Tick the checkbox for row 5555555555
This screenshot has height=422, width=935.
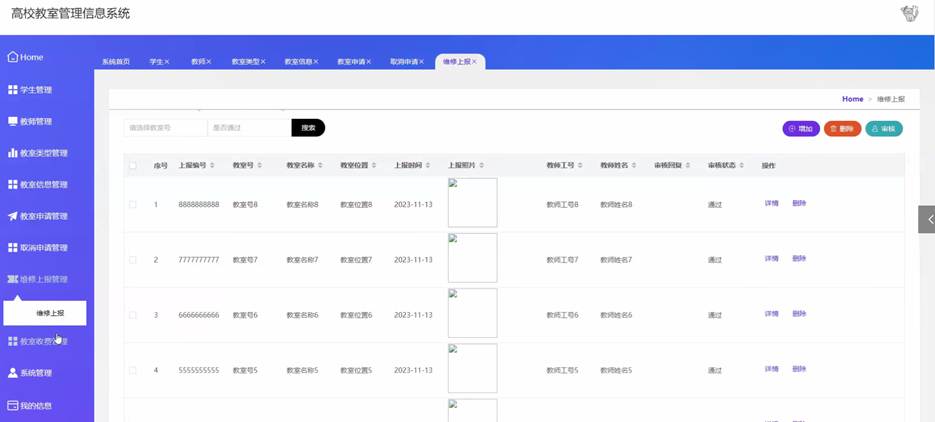click(132, 370)
